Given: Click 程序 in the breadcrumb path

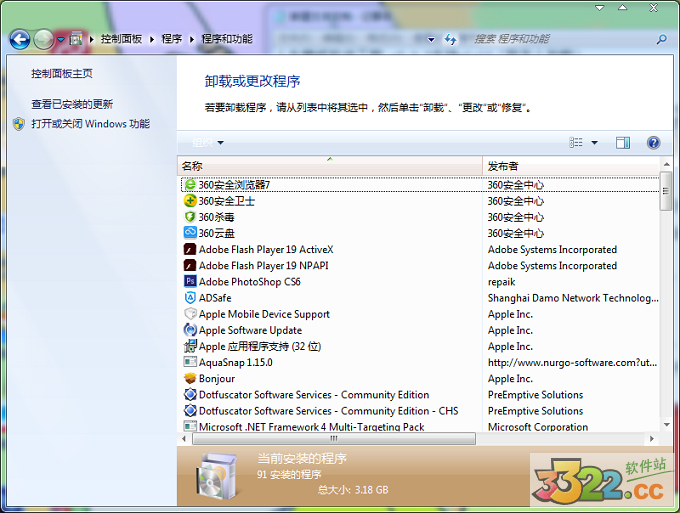Looking at the screenshot, I should click(172, 39).
